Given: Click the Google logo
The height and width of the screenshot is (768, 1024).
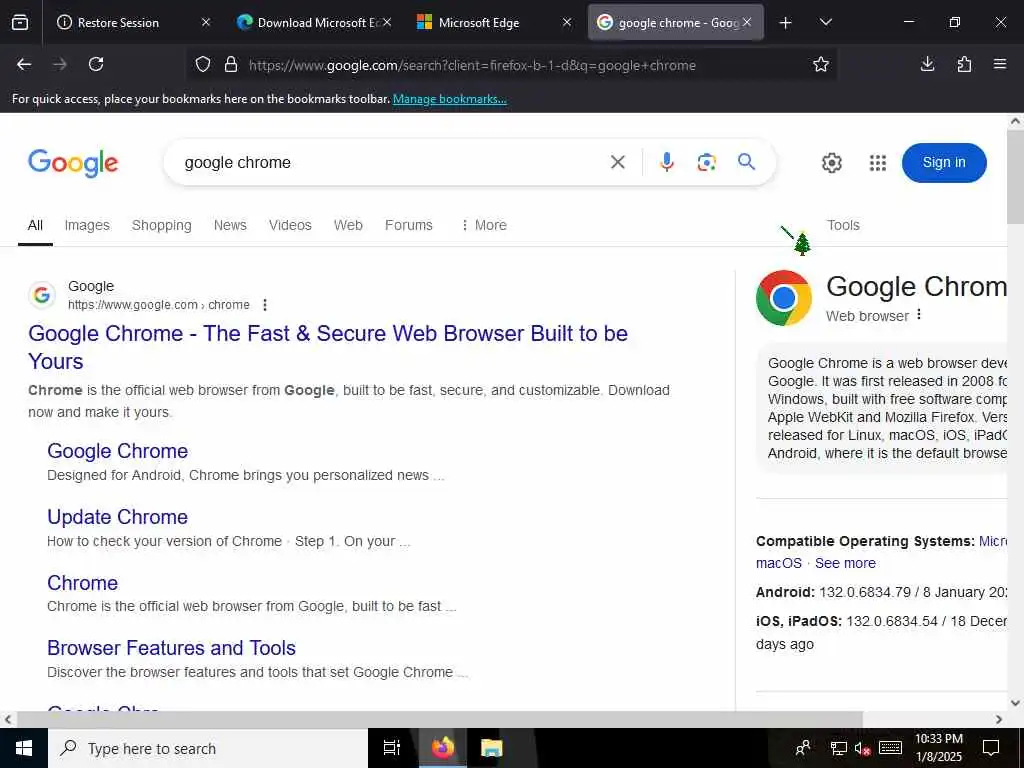Looking at the screenshot, I should pyautogui.click(x=73, y=163).
